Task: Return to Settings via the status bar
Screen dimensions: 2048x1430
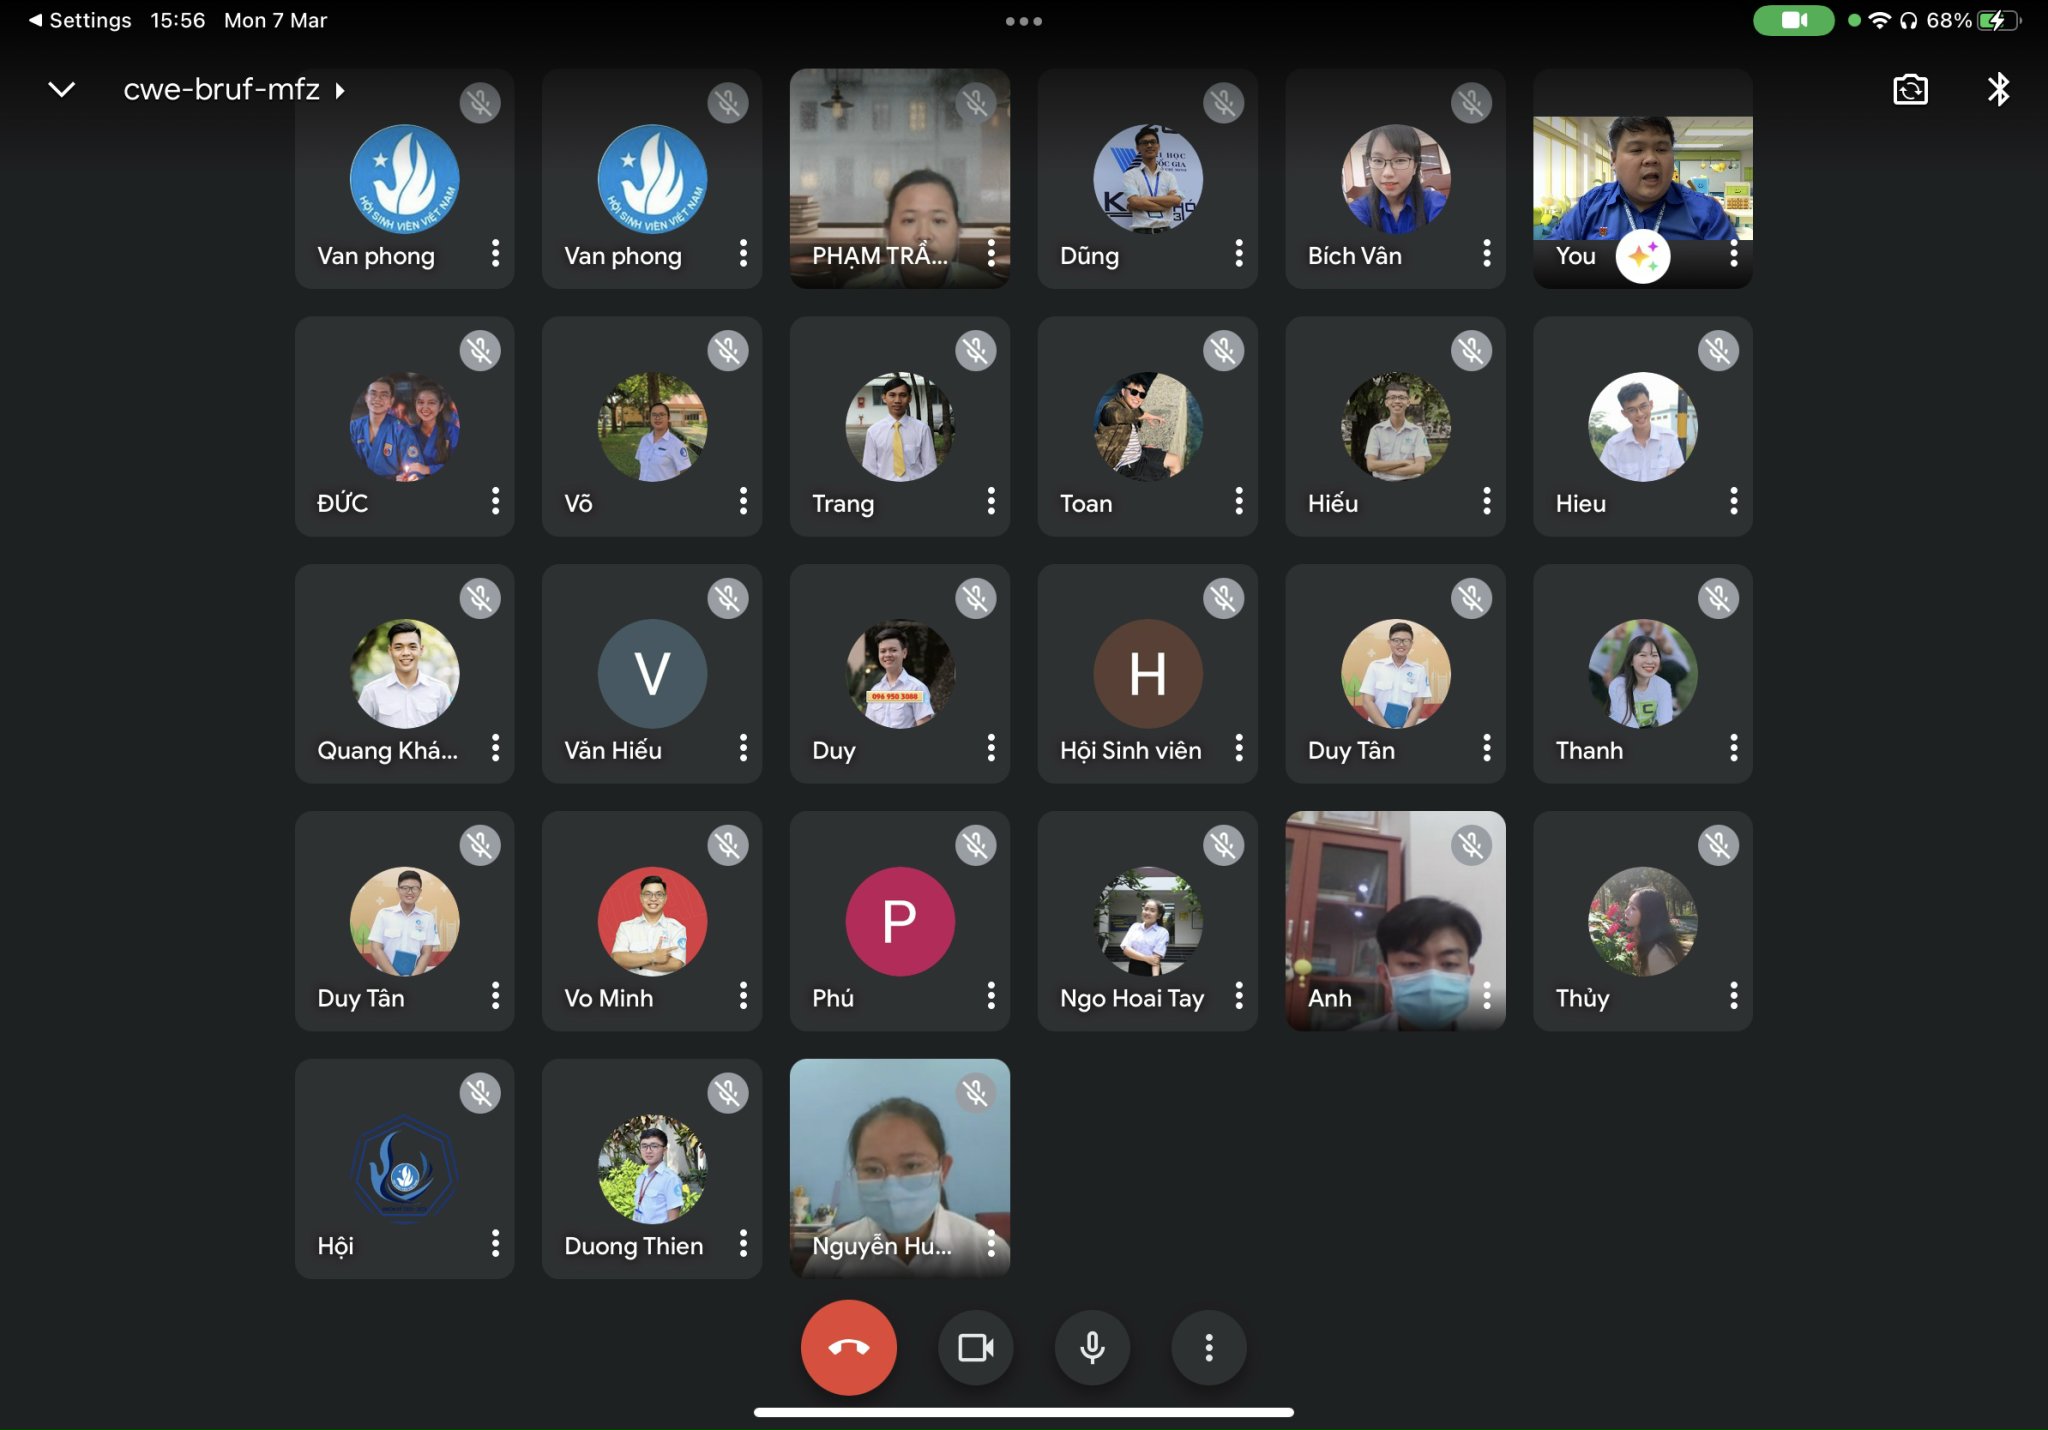Action: click(80, 20)
